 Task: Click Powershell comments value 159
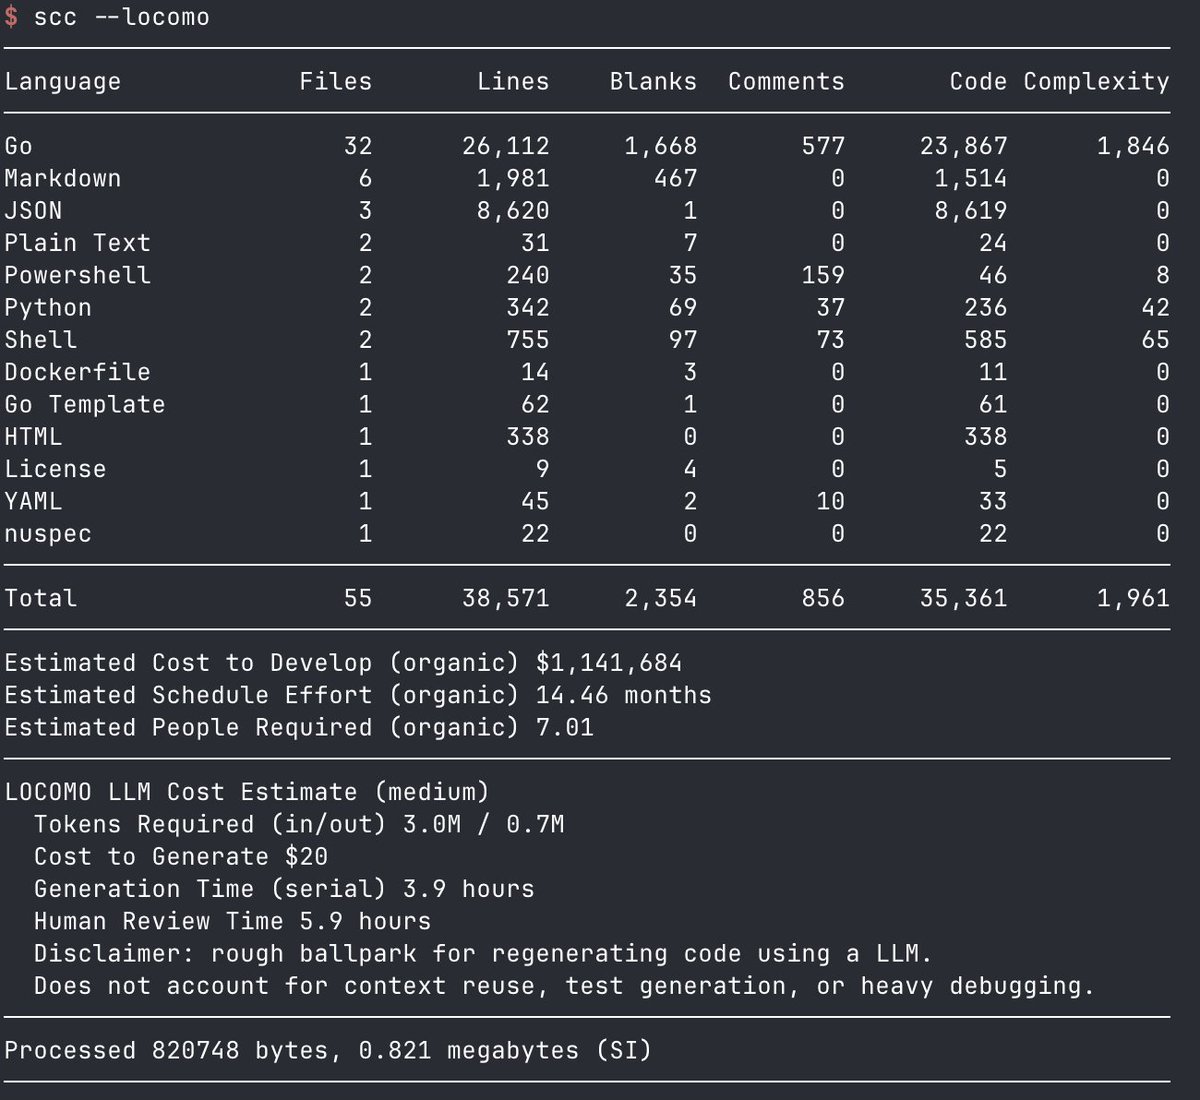(x=823, y=275)
